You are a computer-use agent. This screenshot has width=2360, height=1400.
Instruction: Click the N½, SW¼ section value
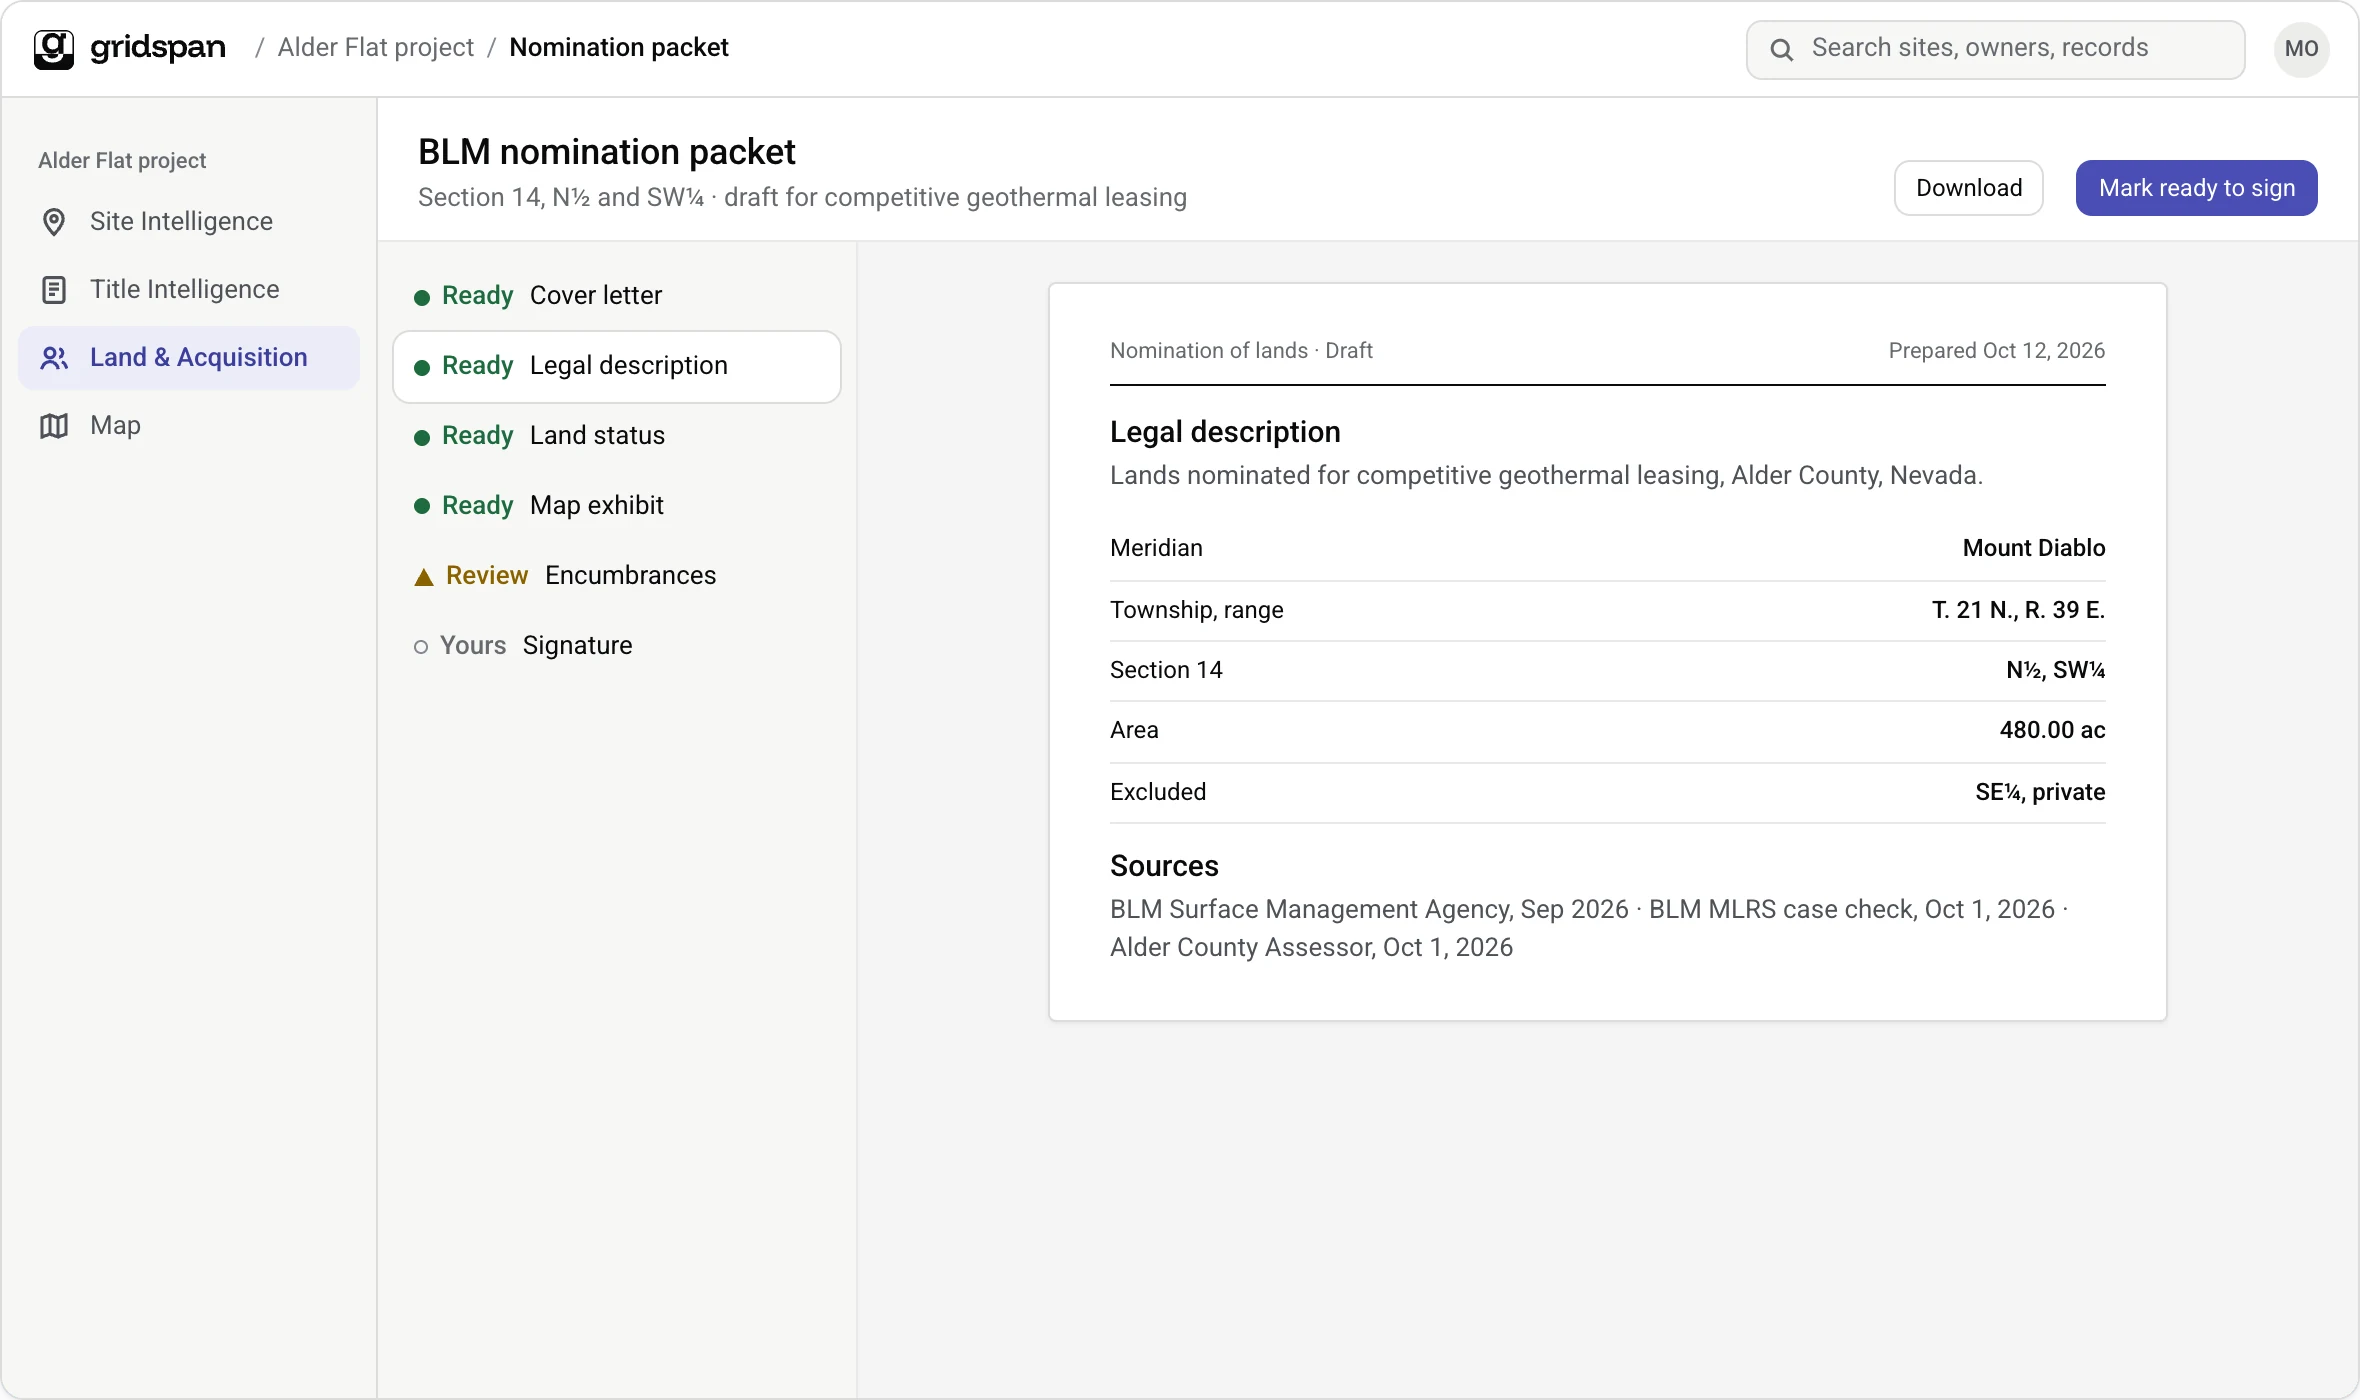tap(2056, 670)
